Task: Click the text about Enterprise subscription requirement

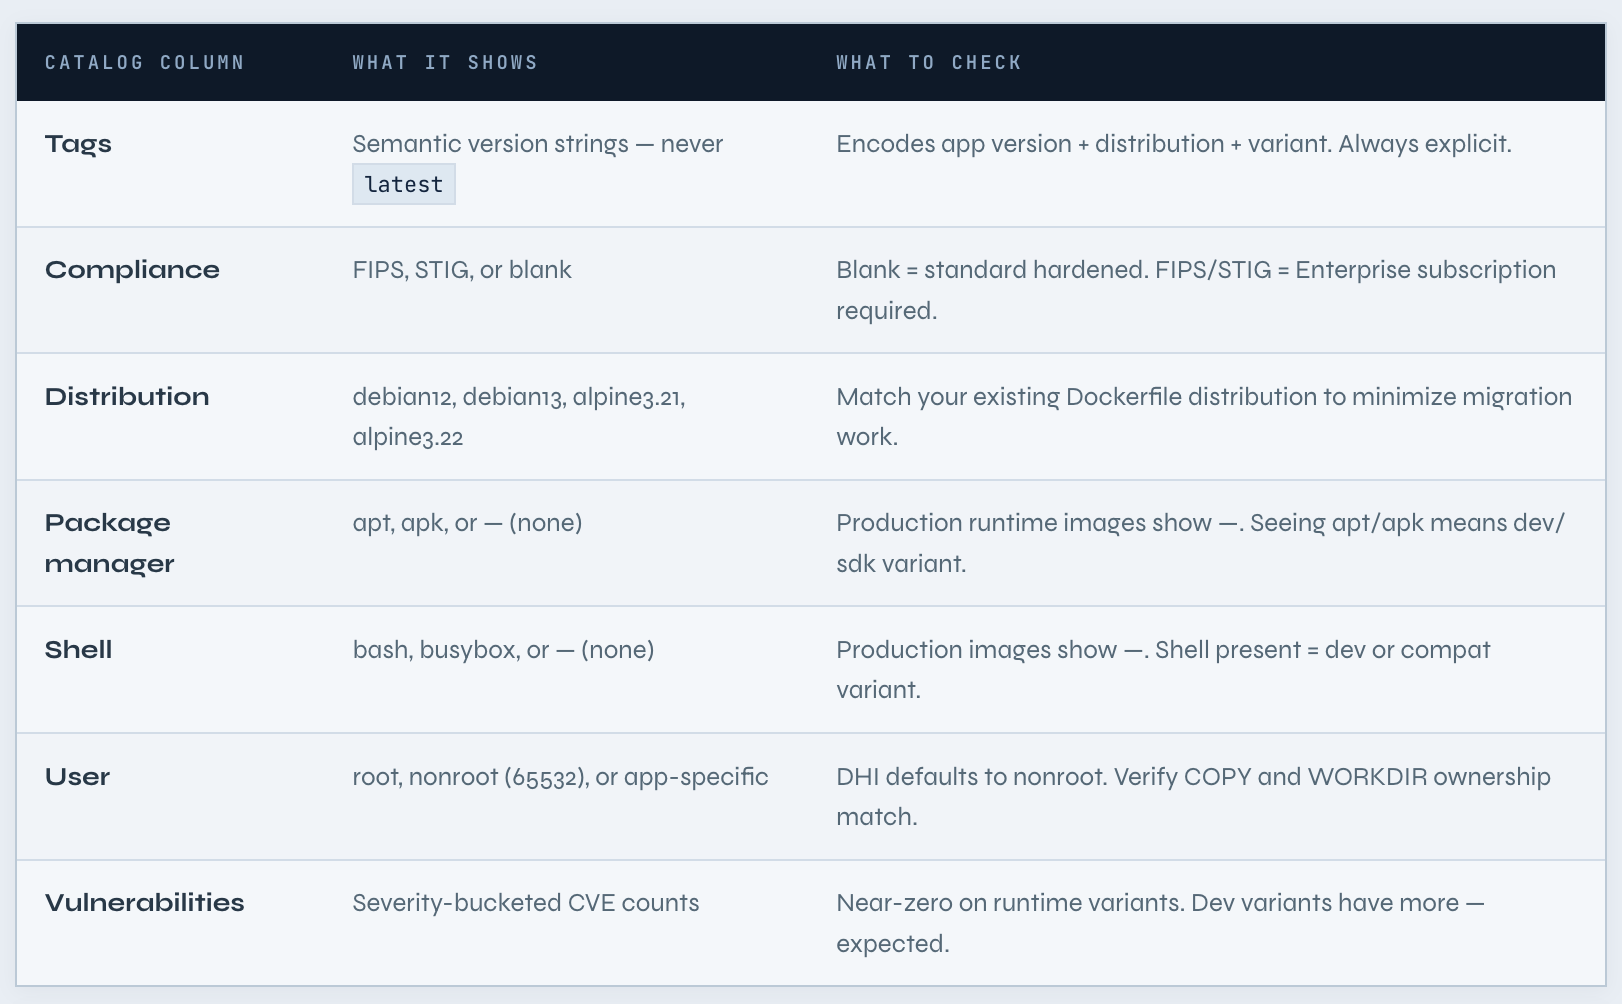Action: click(1196, 290)
